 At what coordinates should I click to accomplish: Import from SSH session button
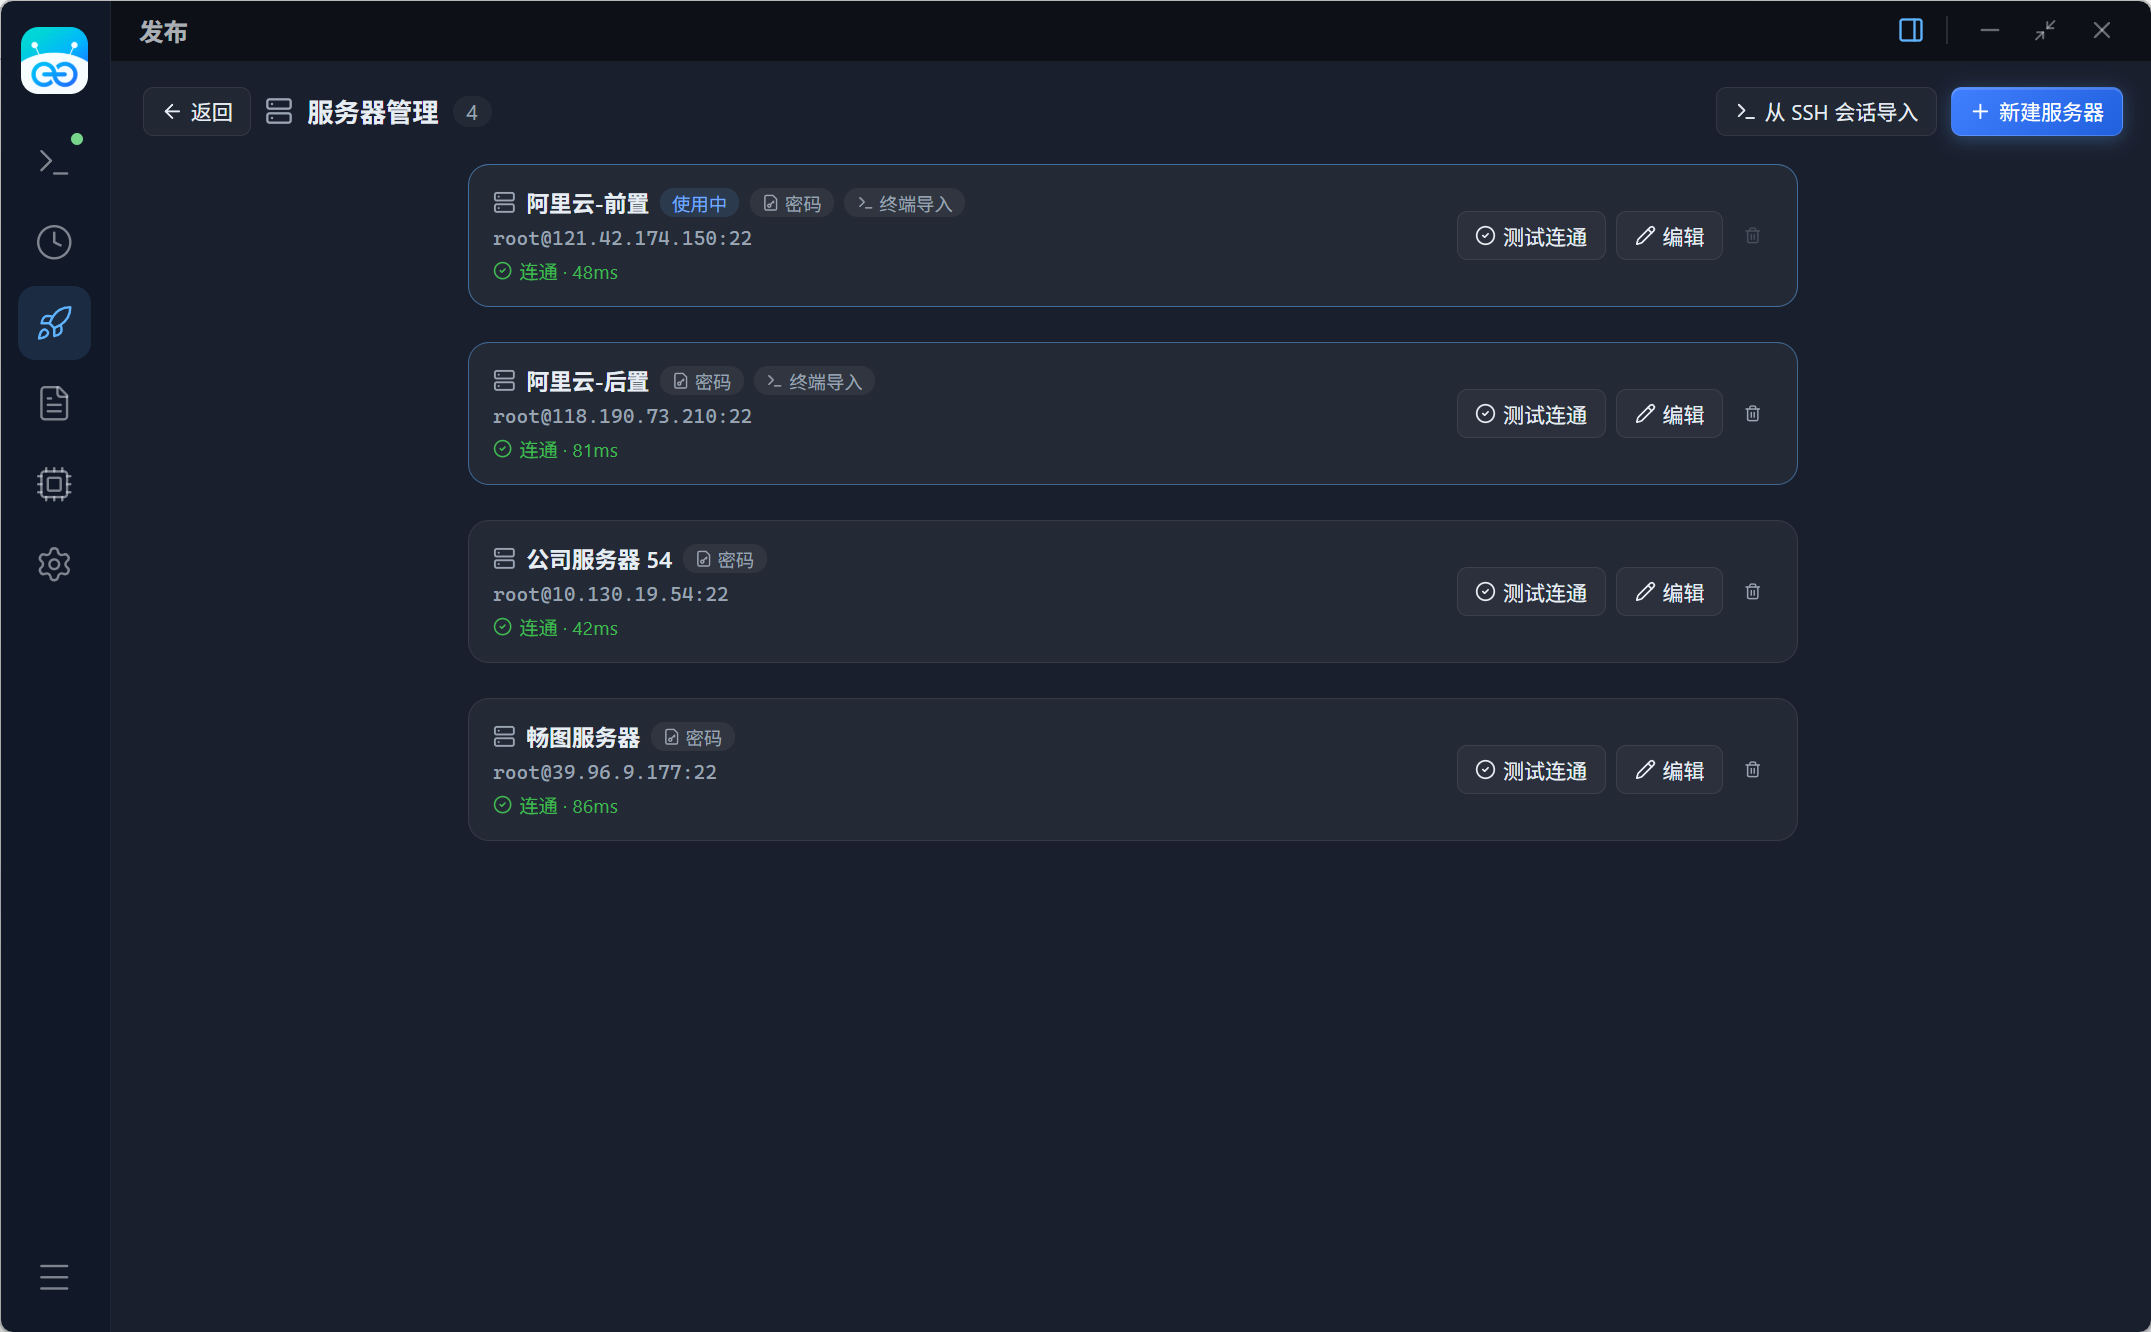[x=1826, y=112]
